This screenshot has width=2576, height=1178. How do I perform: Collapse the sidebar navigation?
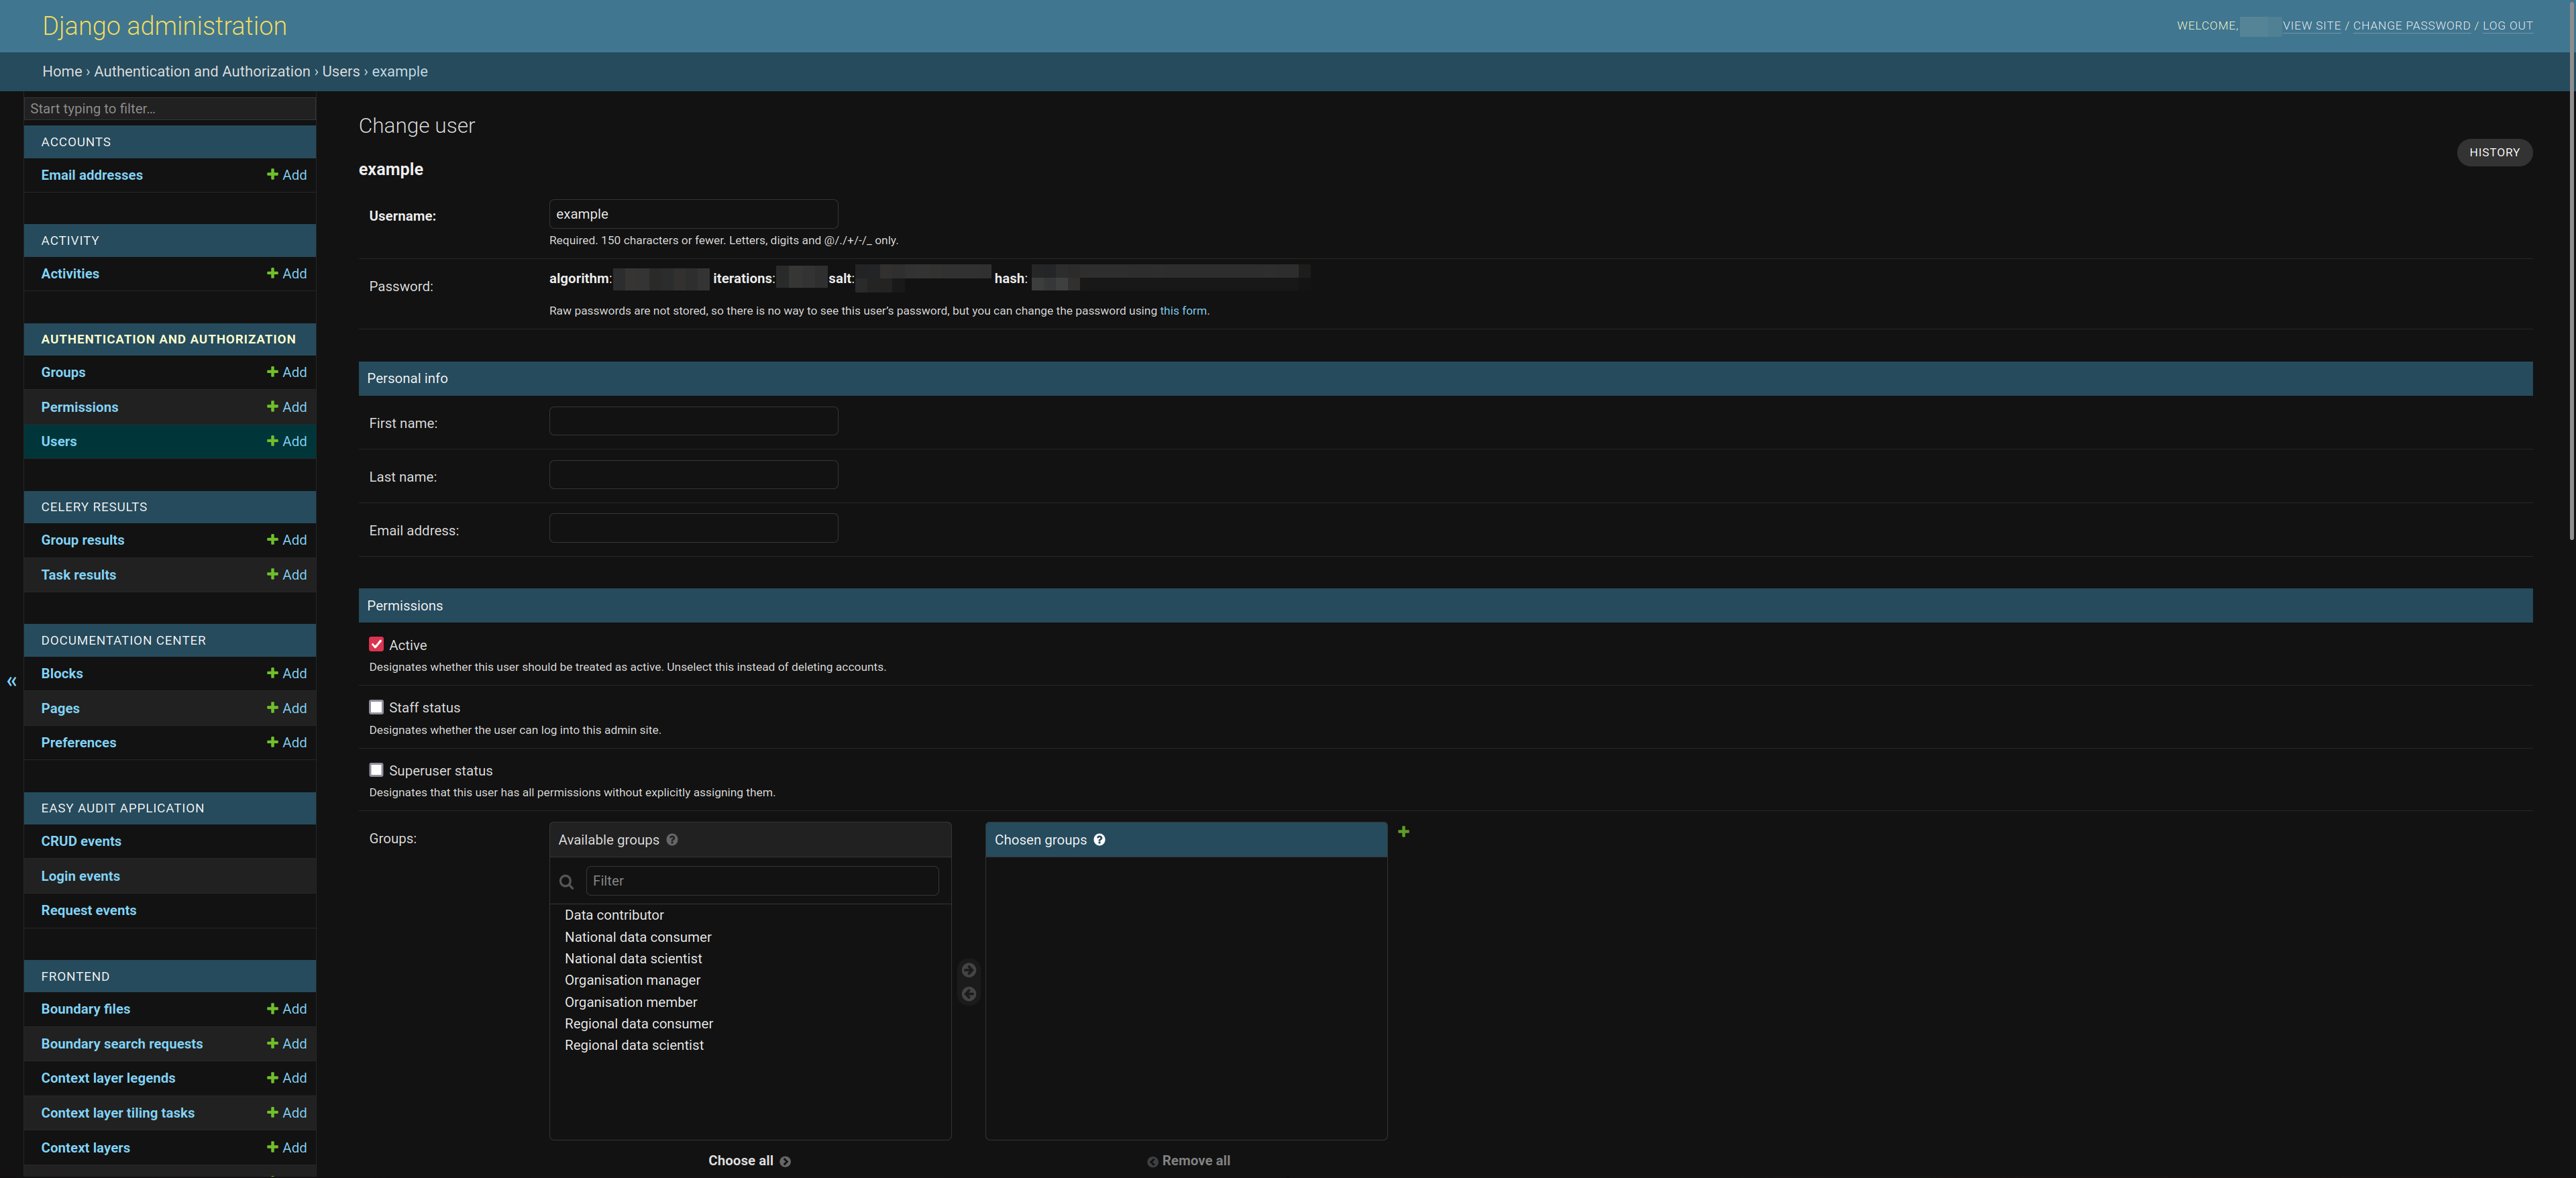(12, 682)
